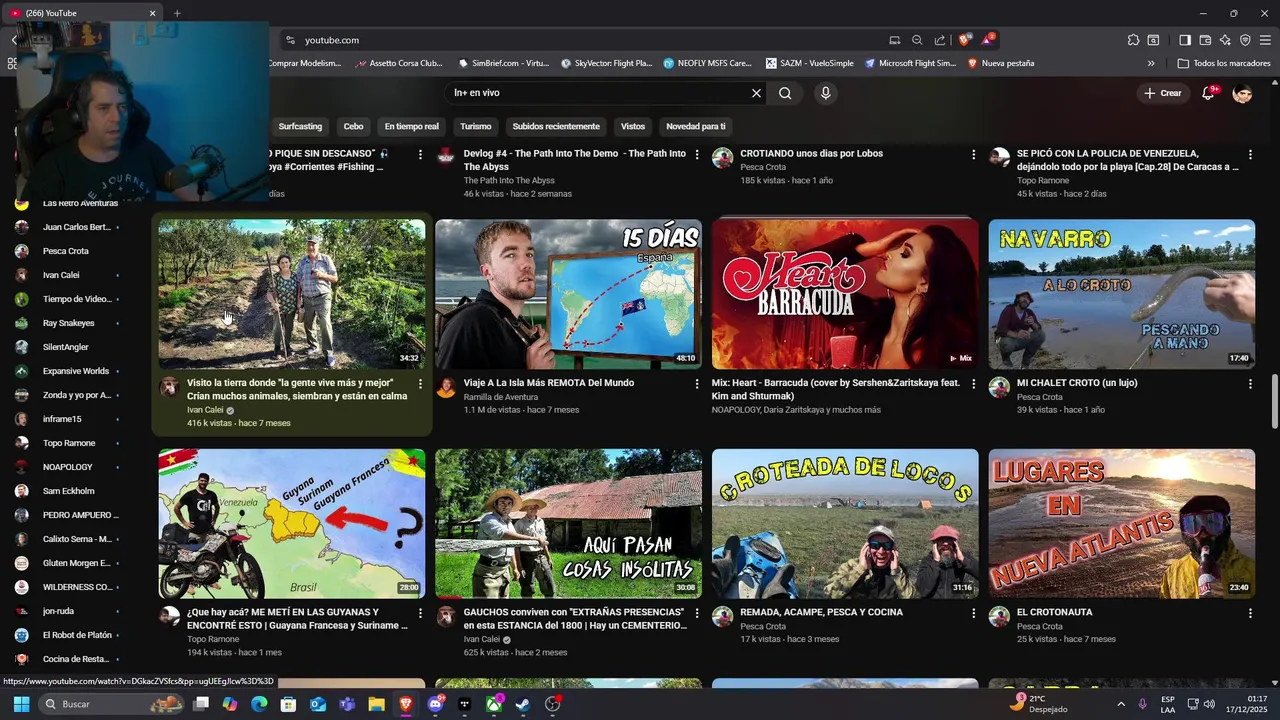Viewport: 1280px width, 720px height.
Task: Open browser extensions puzzle icon
Action: point(1133,40)
